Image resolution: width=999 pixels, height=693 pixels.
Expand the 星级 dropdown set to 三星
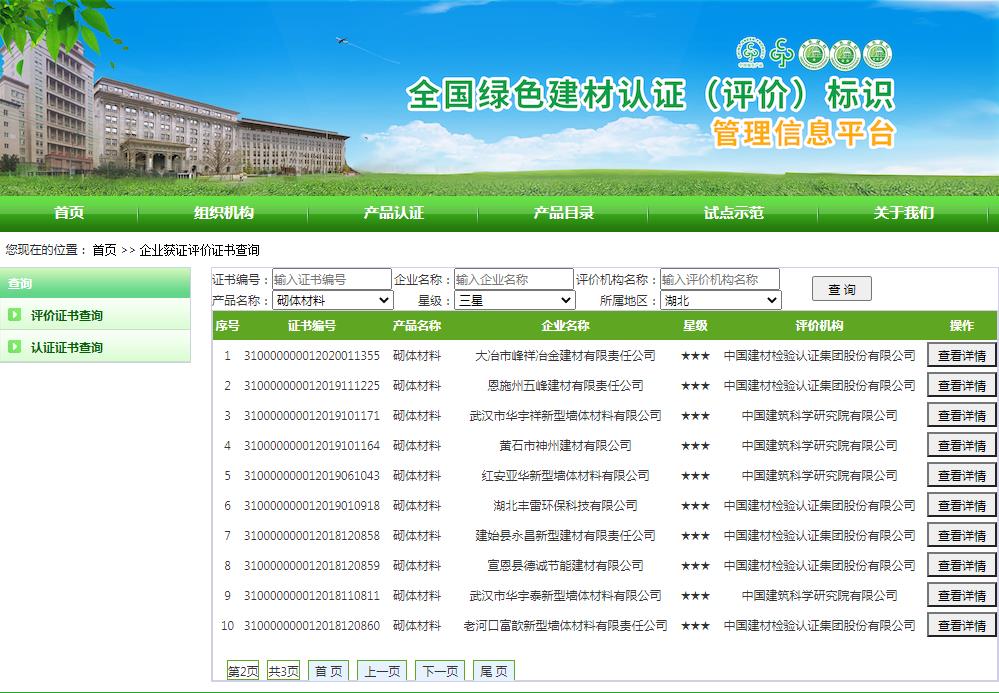(515, 300)
